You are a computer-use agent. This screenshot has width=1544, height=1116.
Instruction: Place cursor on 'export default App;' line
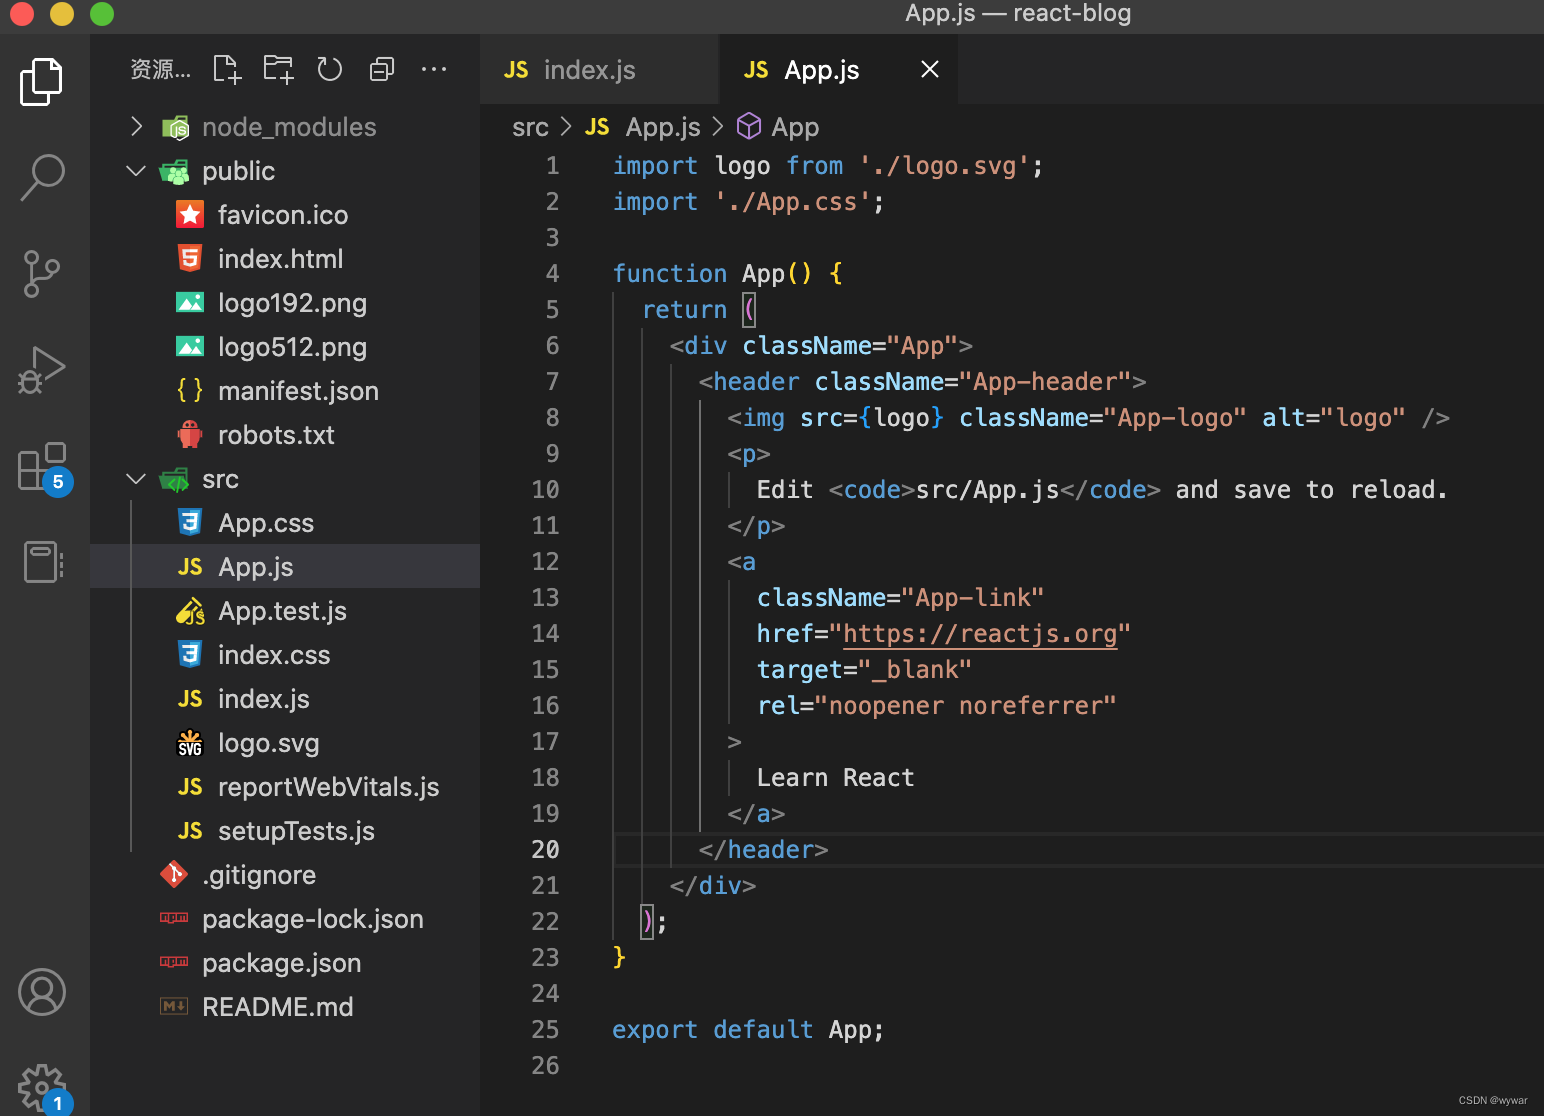pyautogui.click(x=748, y=1030)
